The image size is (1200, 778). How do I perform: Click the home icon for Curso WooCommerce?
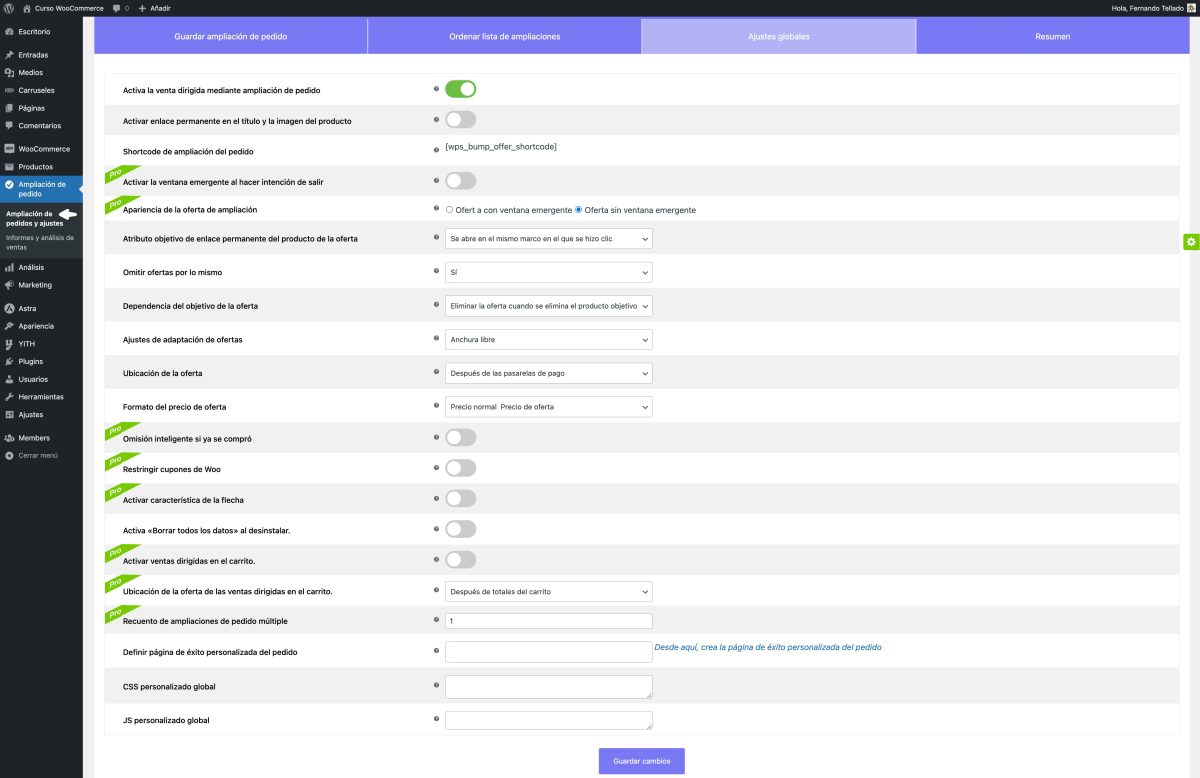pos(27,8)
